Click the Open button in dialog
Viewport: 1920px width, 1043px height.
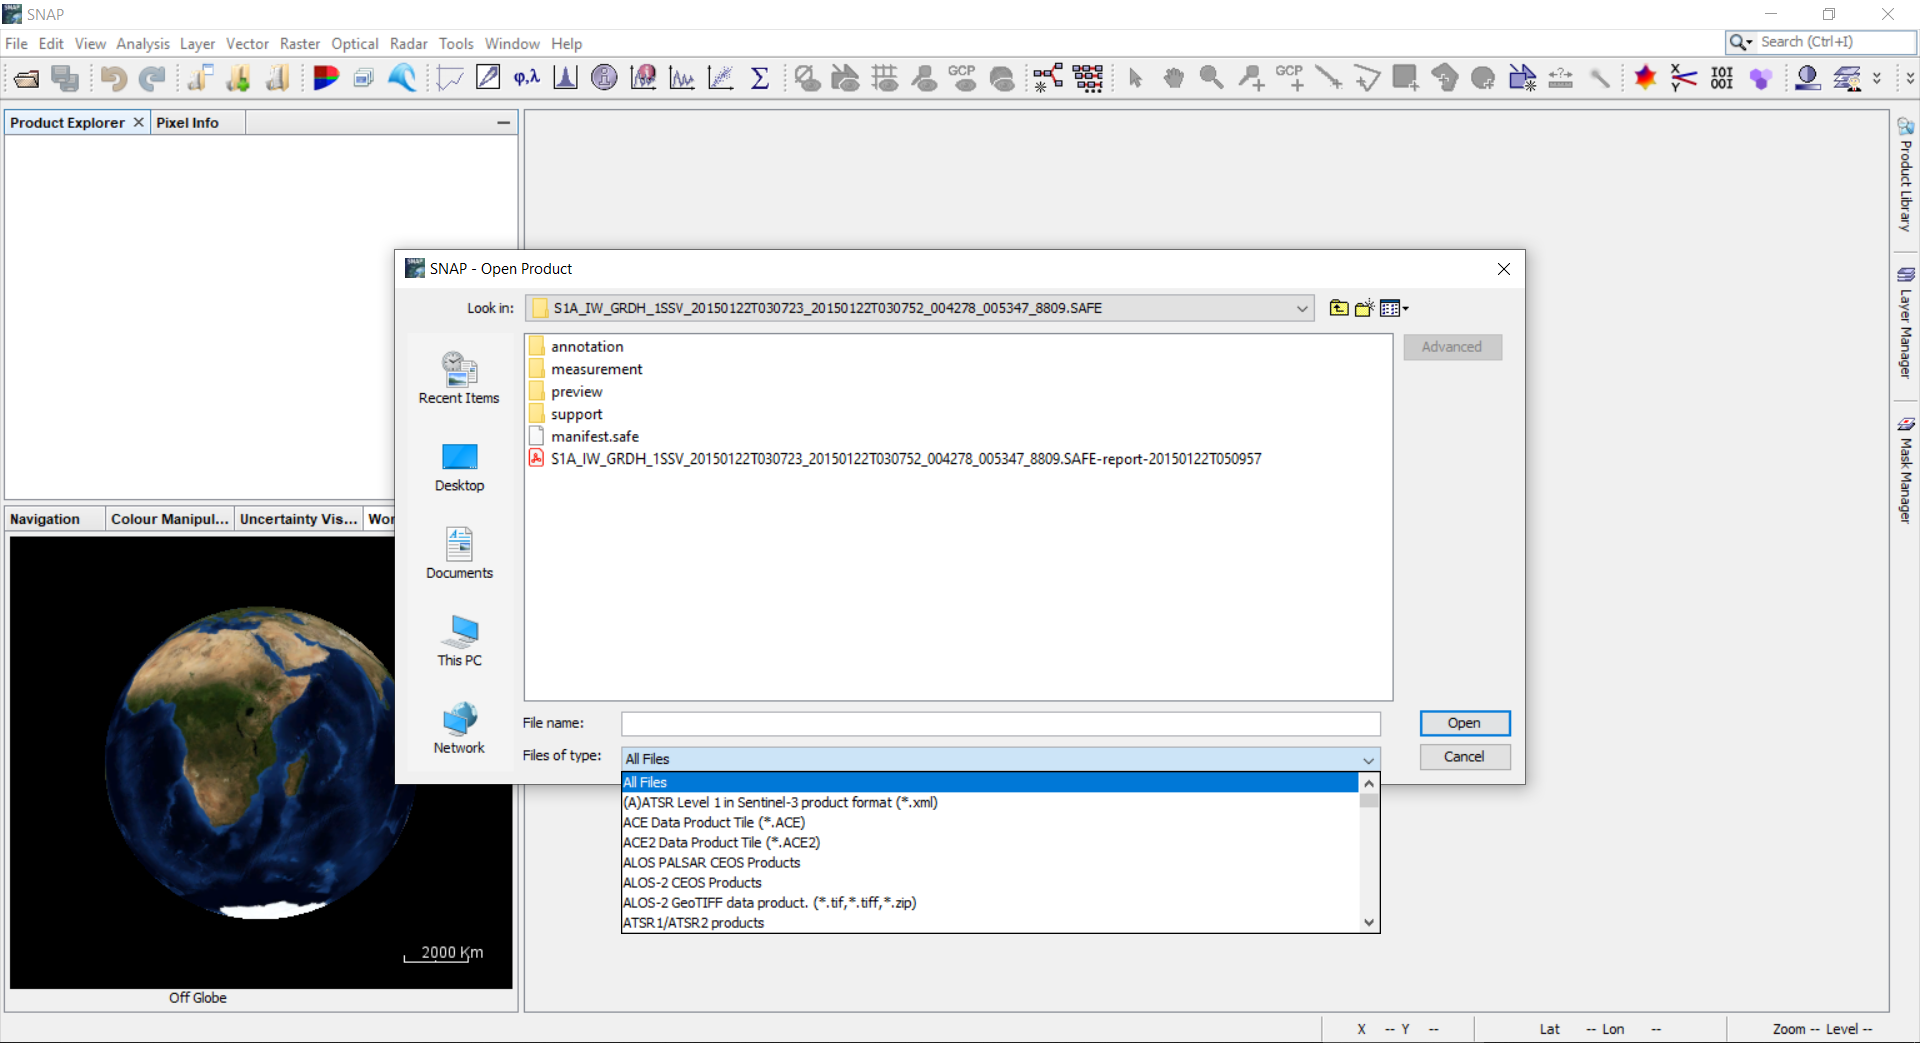tap(1465, 723)
